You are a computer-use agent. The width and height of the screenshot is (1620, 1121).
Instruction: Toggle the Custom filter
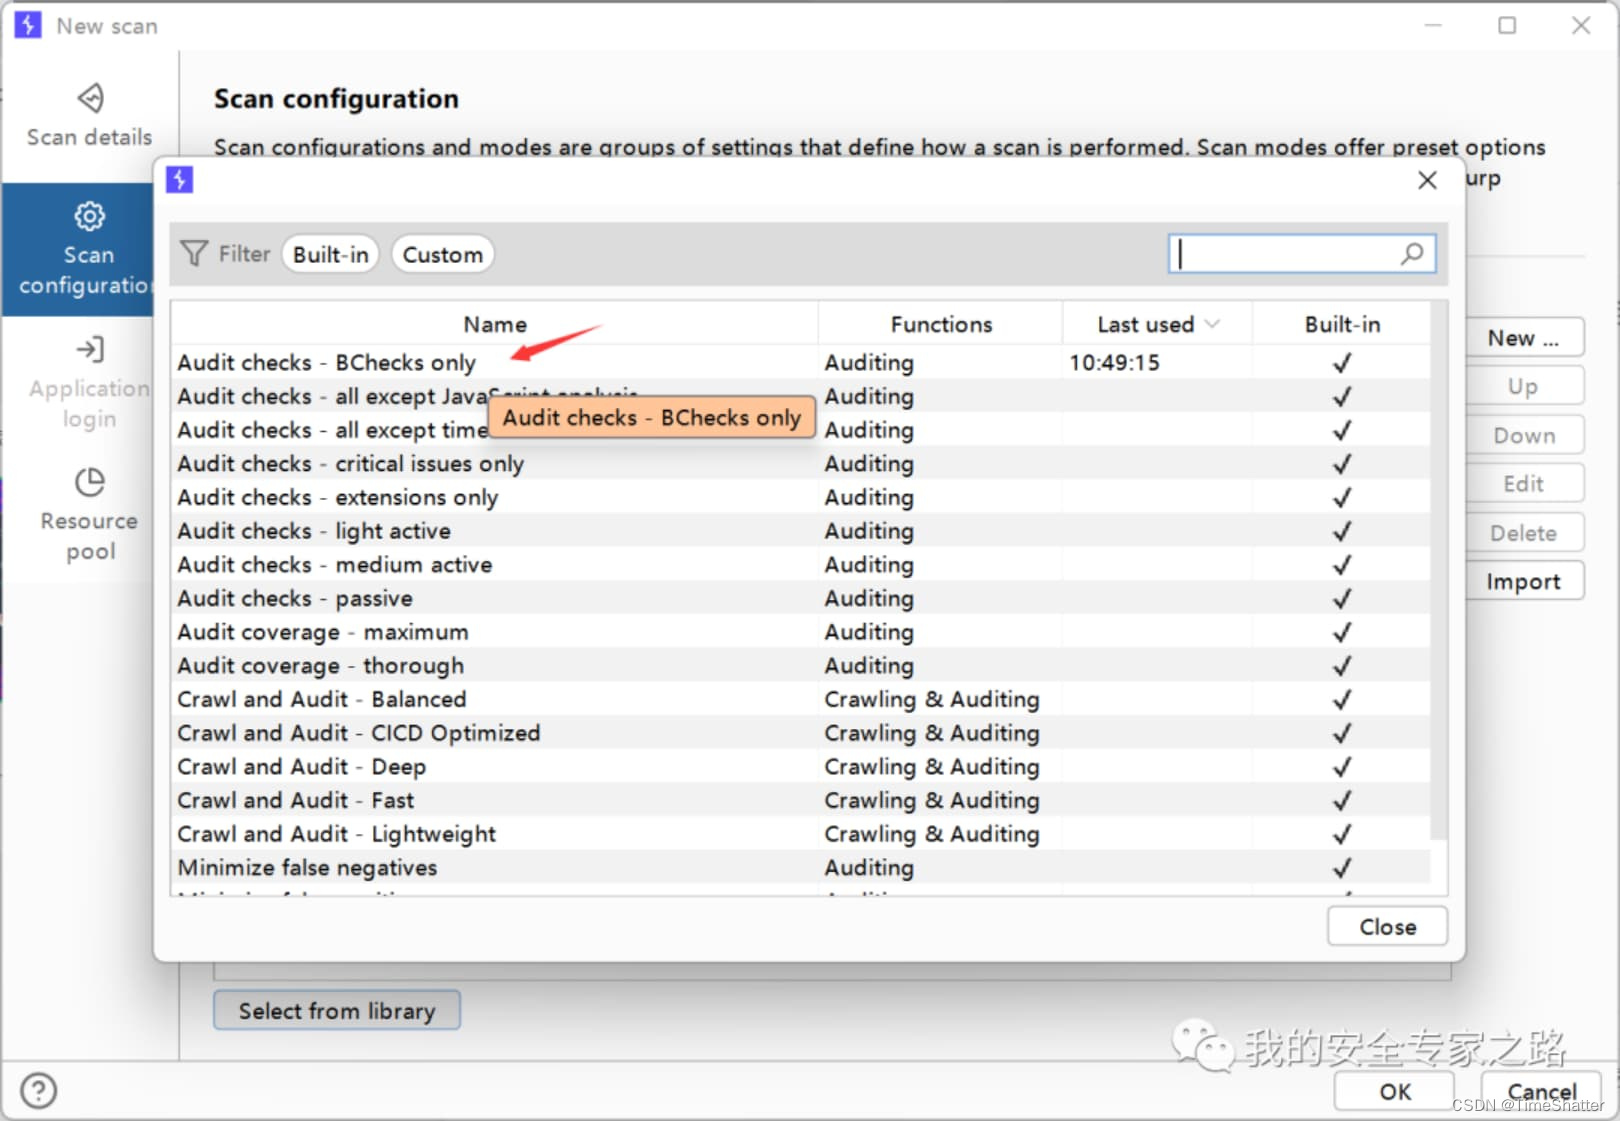442,255
